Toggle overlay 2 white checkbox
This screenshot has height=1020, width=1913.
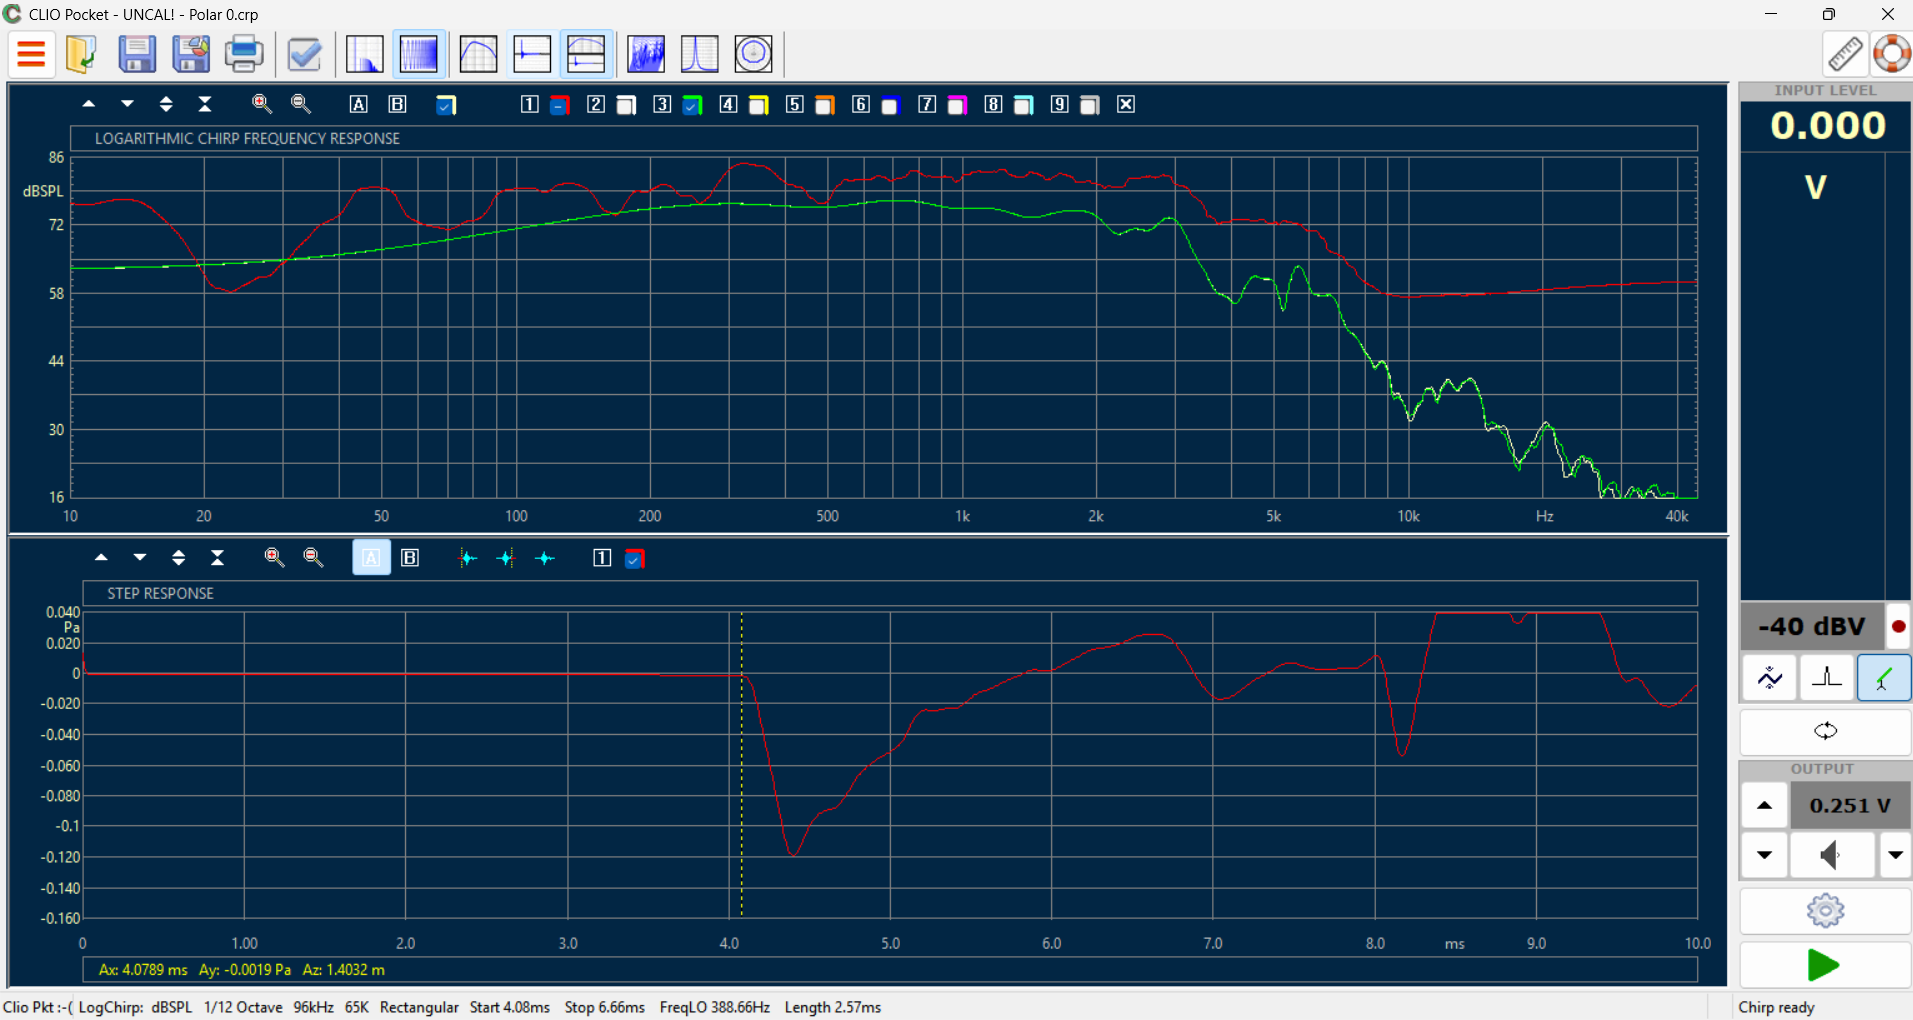[626, 105]
